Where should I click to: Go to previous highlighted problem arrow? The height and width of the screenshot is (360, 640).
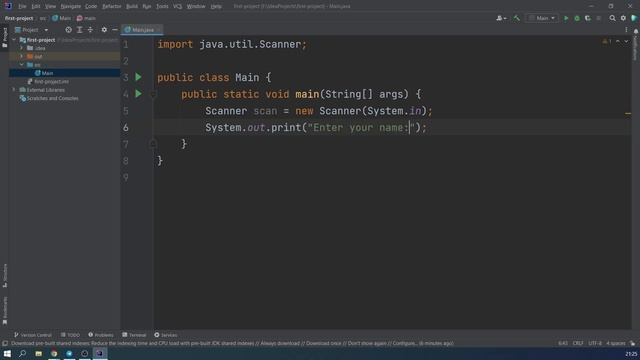[x=618, y=41]
